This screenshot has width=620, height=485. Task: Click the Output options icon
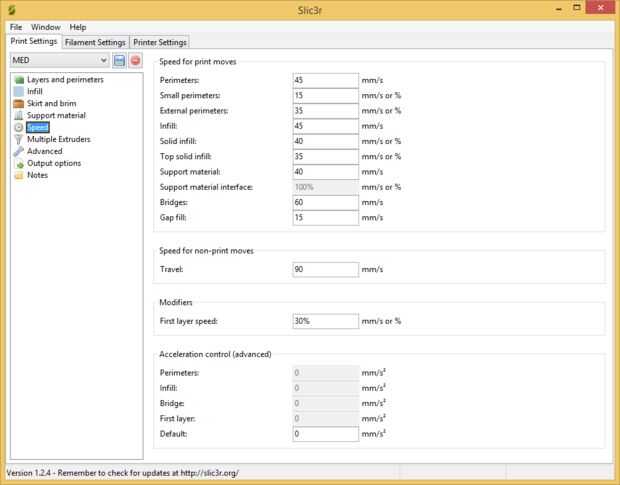click(19, 163)
